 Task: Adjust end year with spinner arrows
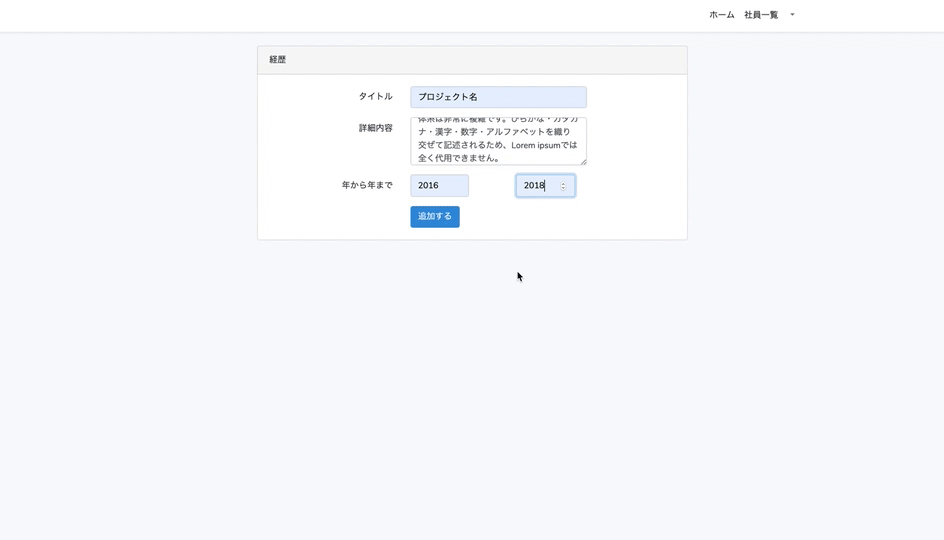click(x=563, y=186)
